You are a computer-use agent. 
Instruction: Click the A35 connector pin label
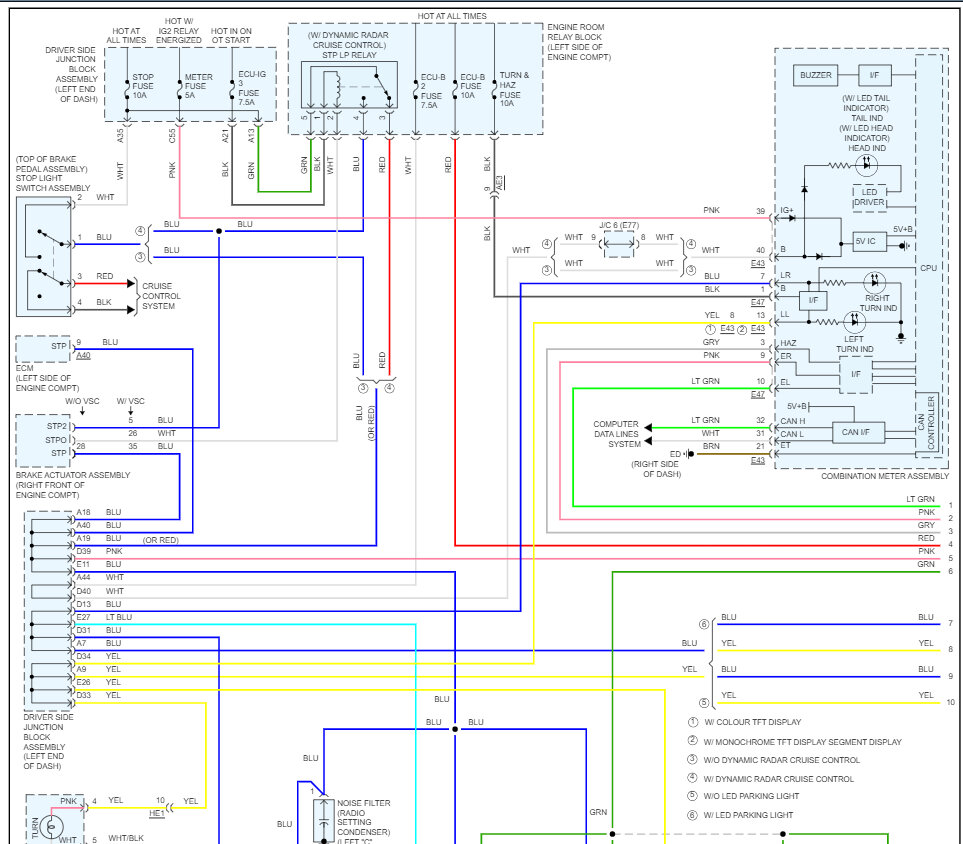(120, 135)
